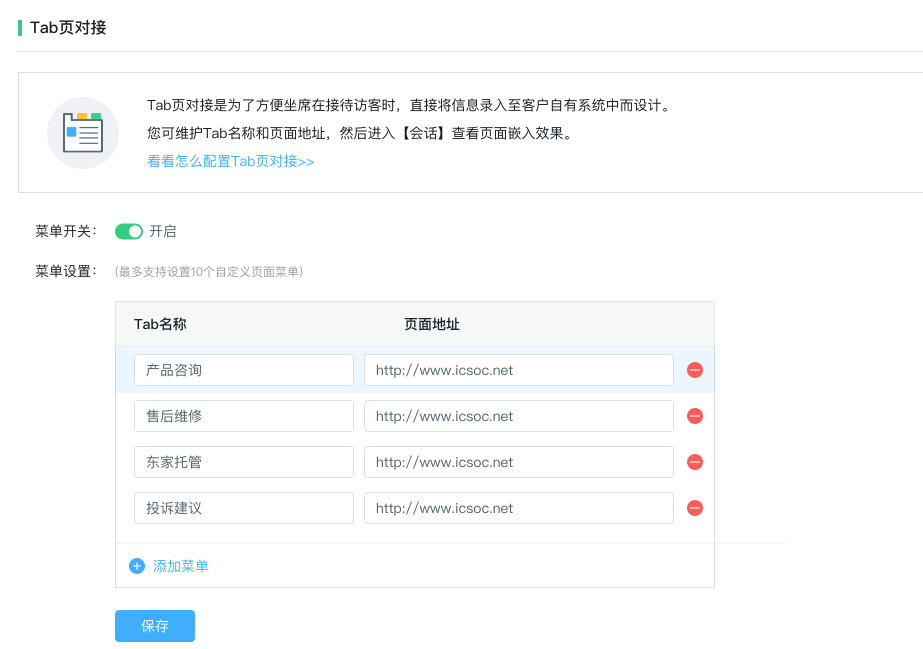This screenshot has width=923, height=649.
Task: Click the 保存 button
Action: [155, 626]
